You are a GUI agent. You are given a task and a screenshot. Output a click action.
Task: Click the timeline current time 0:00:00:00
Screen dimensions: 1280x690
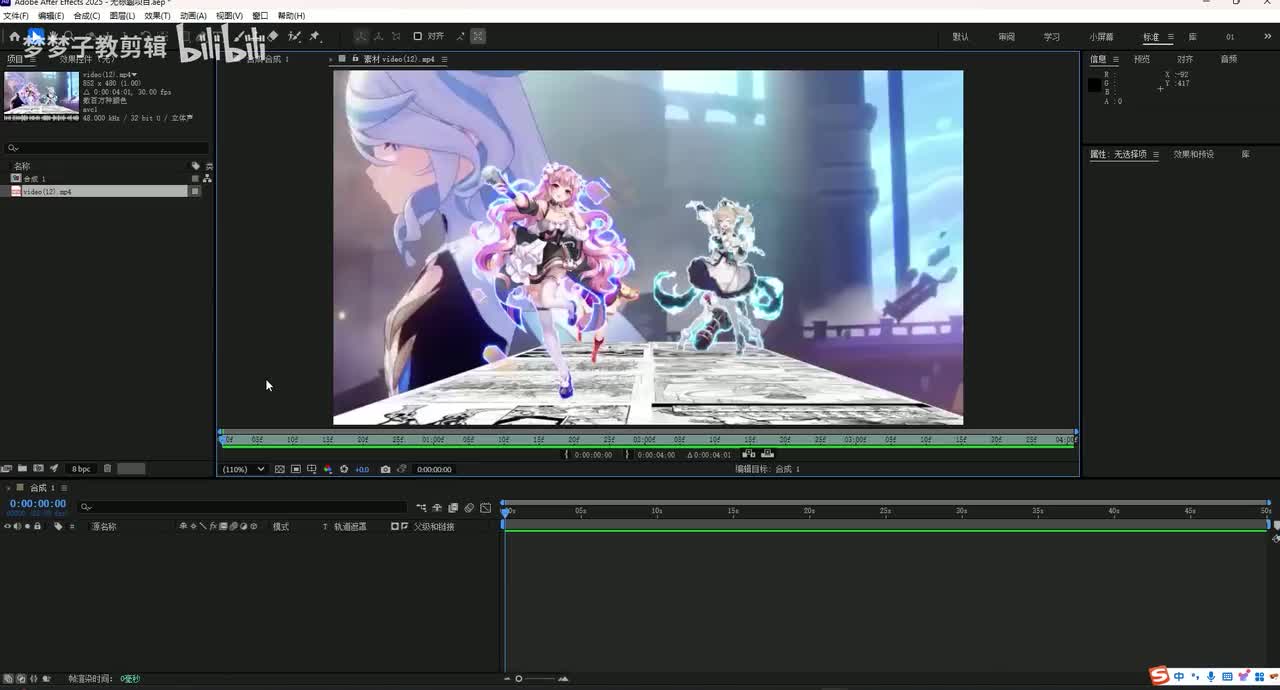point(38,503)
